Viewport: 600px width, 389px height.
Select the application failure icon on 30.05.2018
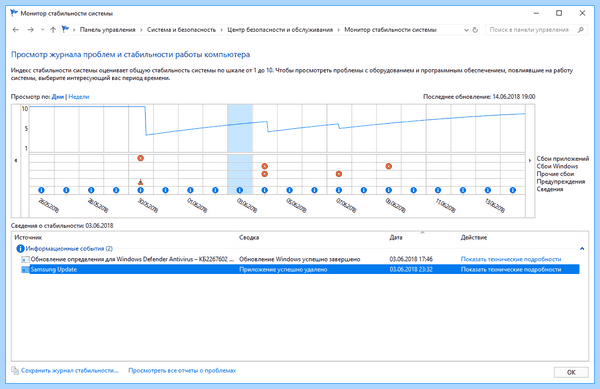coord(140,158)
